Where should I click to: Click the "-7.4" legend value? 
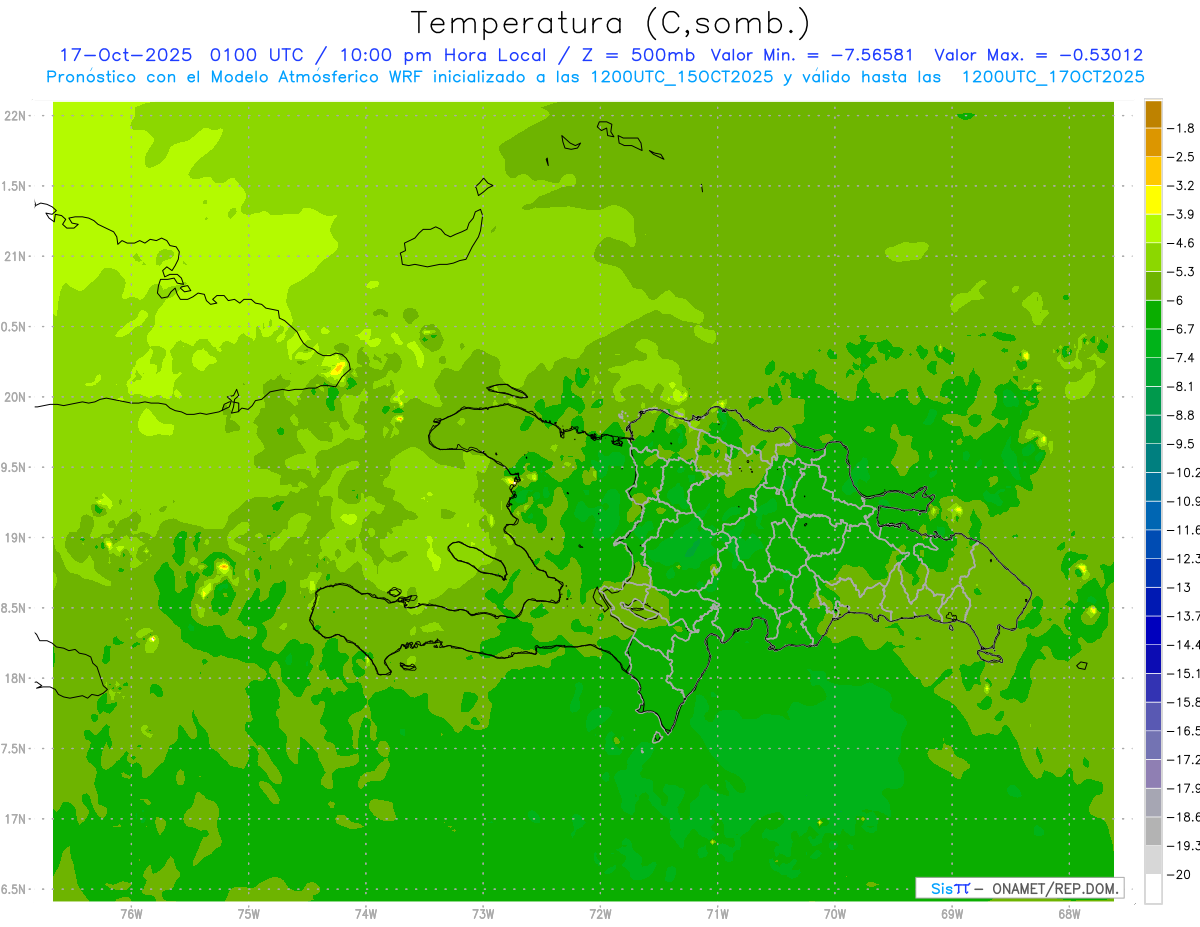tap(1183, 358)
